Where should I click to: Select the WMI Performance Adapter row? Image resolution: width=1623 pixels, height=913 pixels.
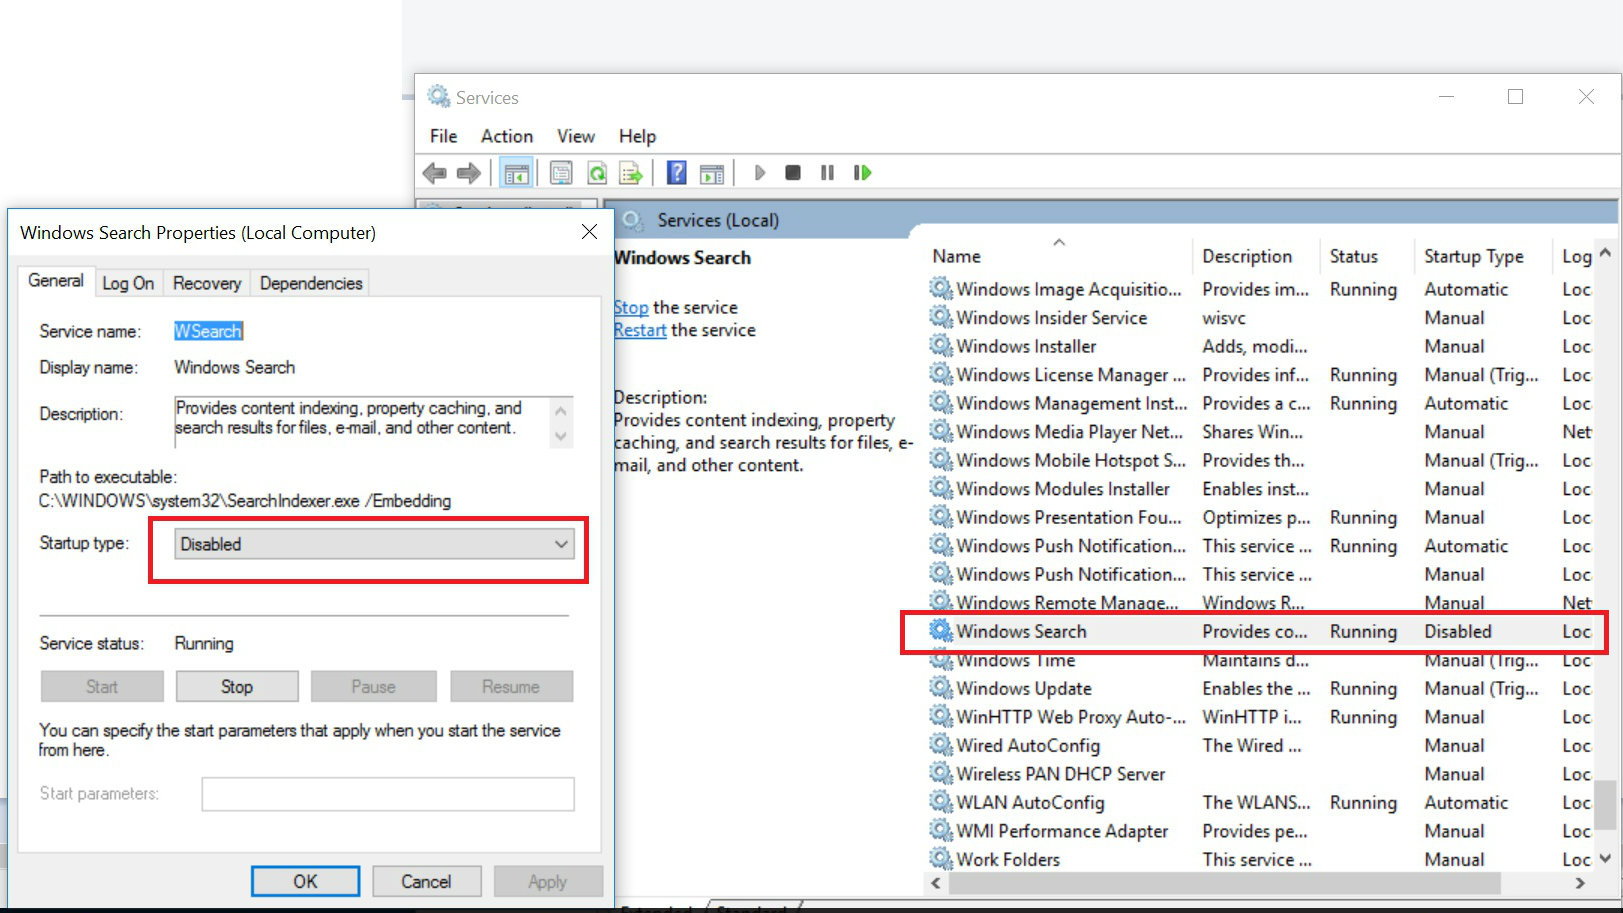click(1259, 830)
